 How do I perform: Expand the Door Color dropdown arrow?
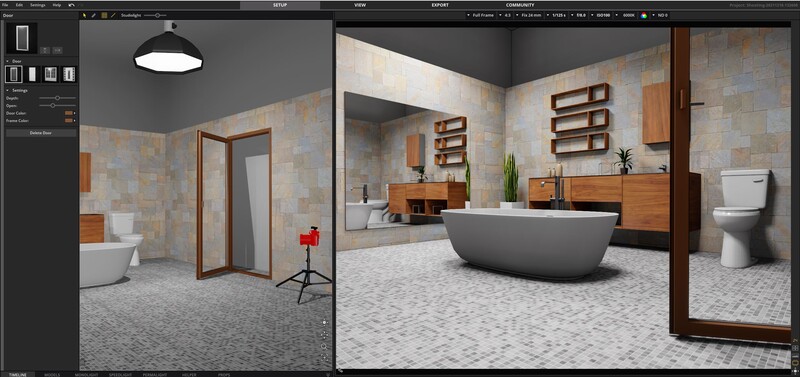tap(74, 113)
